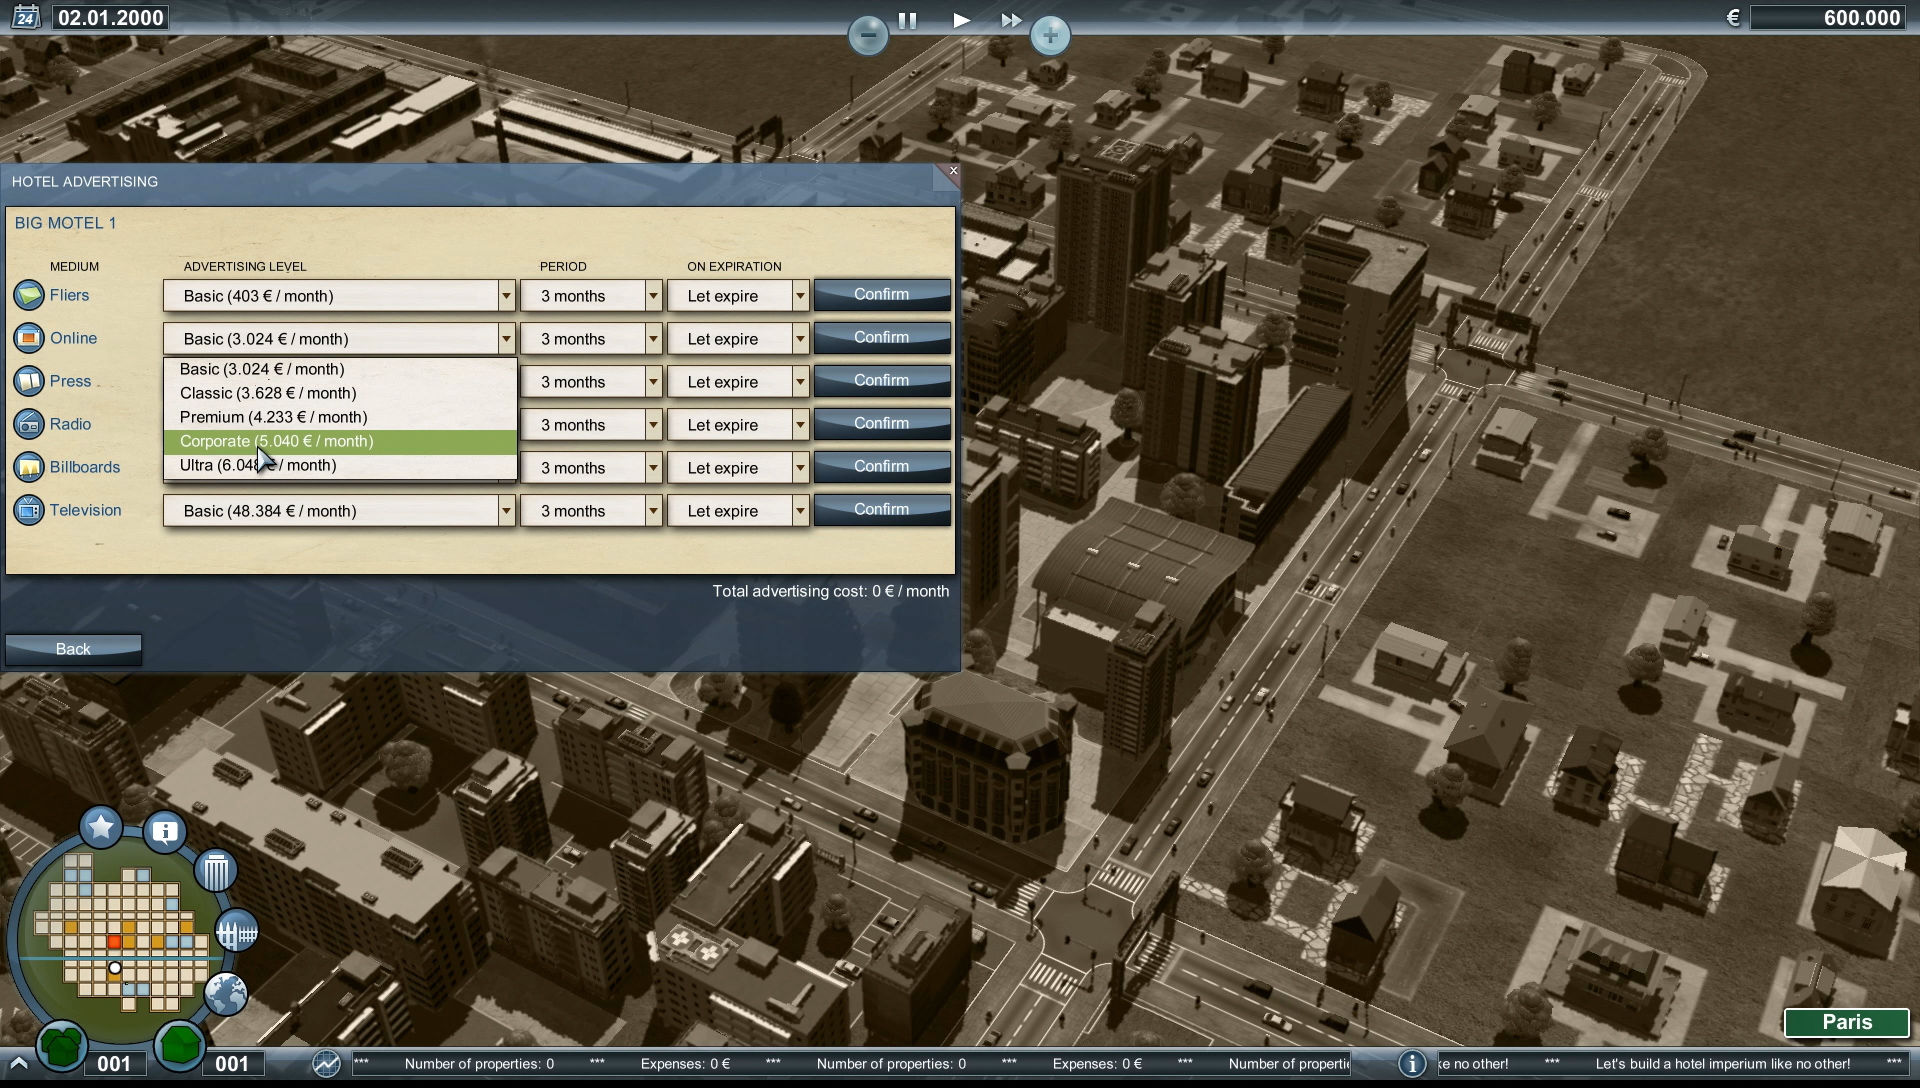
Task: Open the Press advertising medium icon
Action: pos(29,381)
